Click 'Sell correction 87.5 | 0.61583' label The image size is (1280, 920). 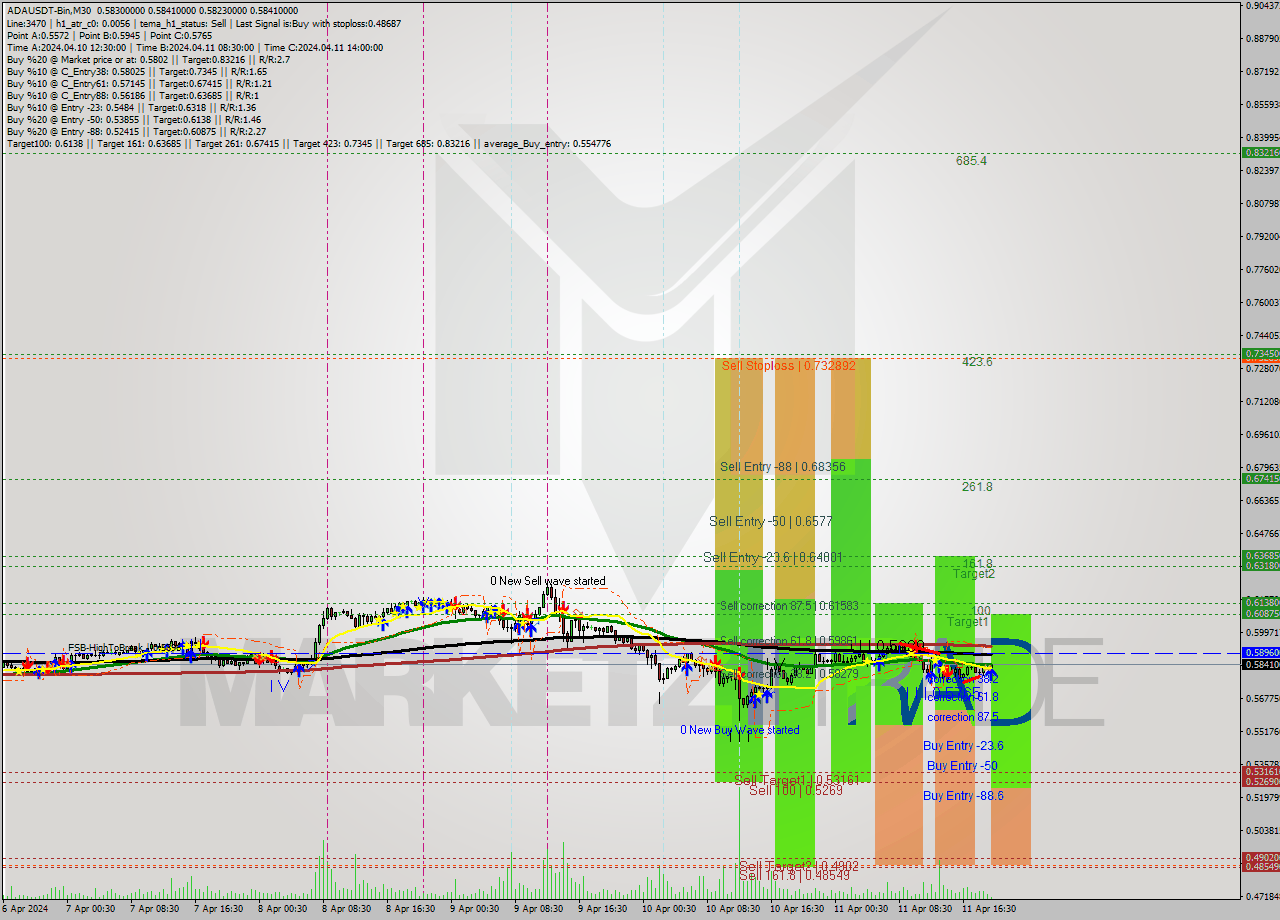click(x=789, y=606)
